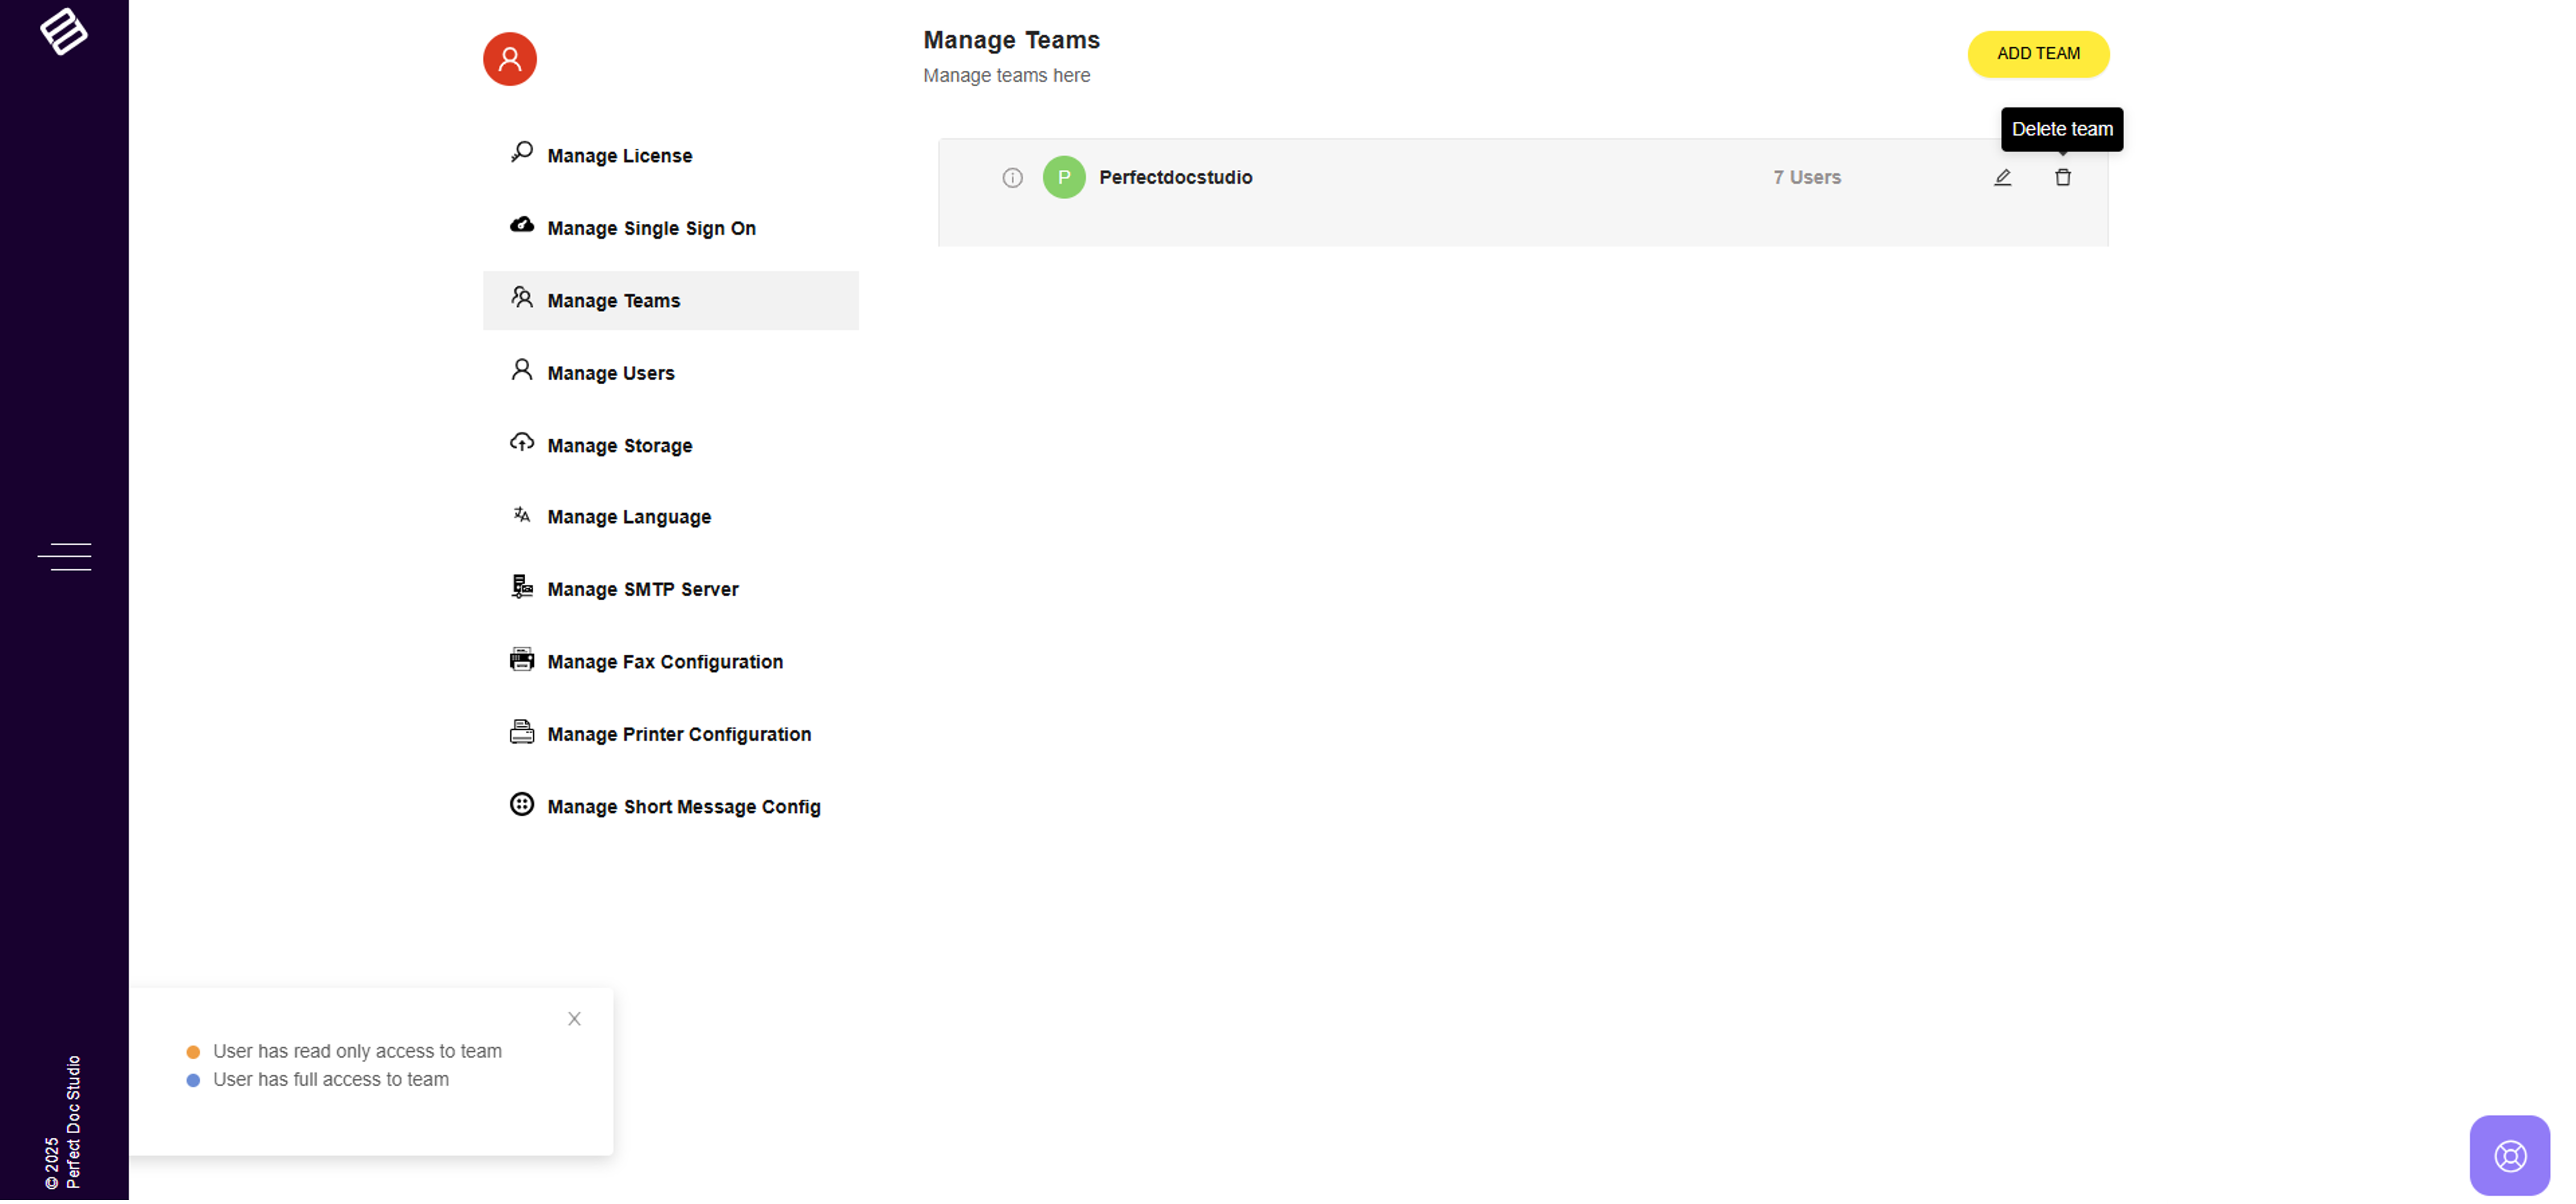Expand the Perfectdocstudio team row
The image size is (2576, 1204).
(x=1174, y=178)
